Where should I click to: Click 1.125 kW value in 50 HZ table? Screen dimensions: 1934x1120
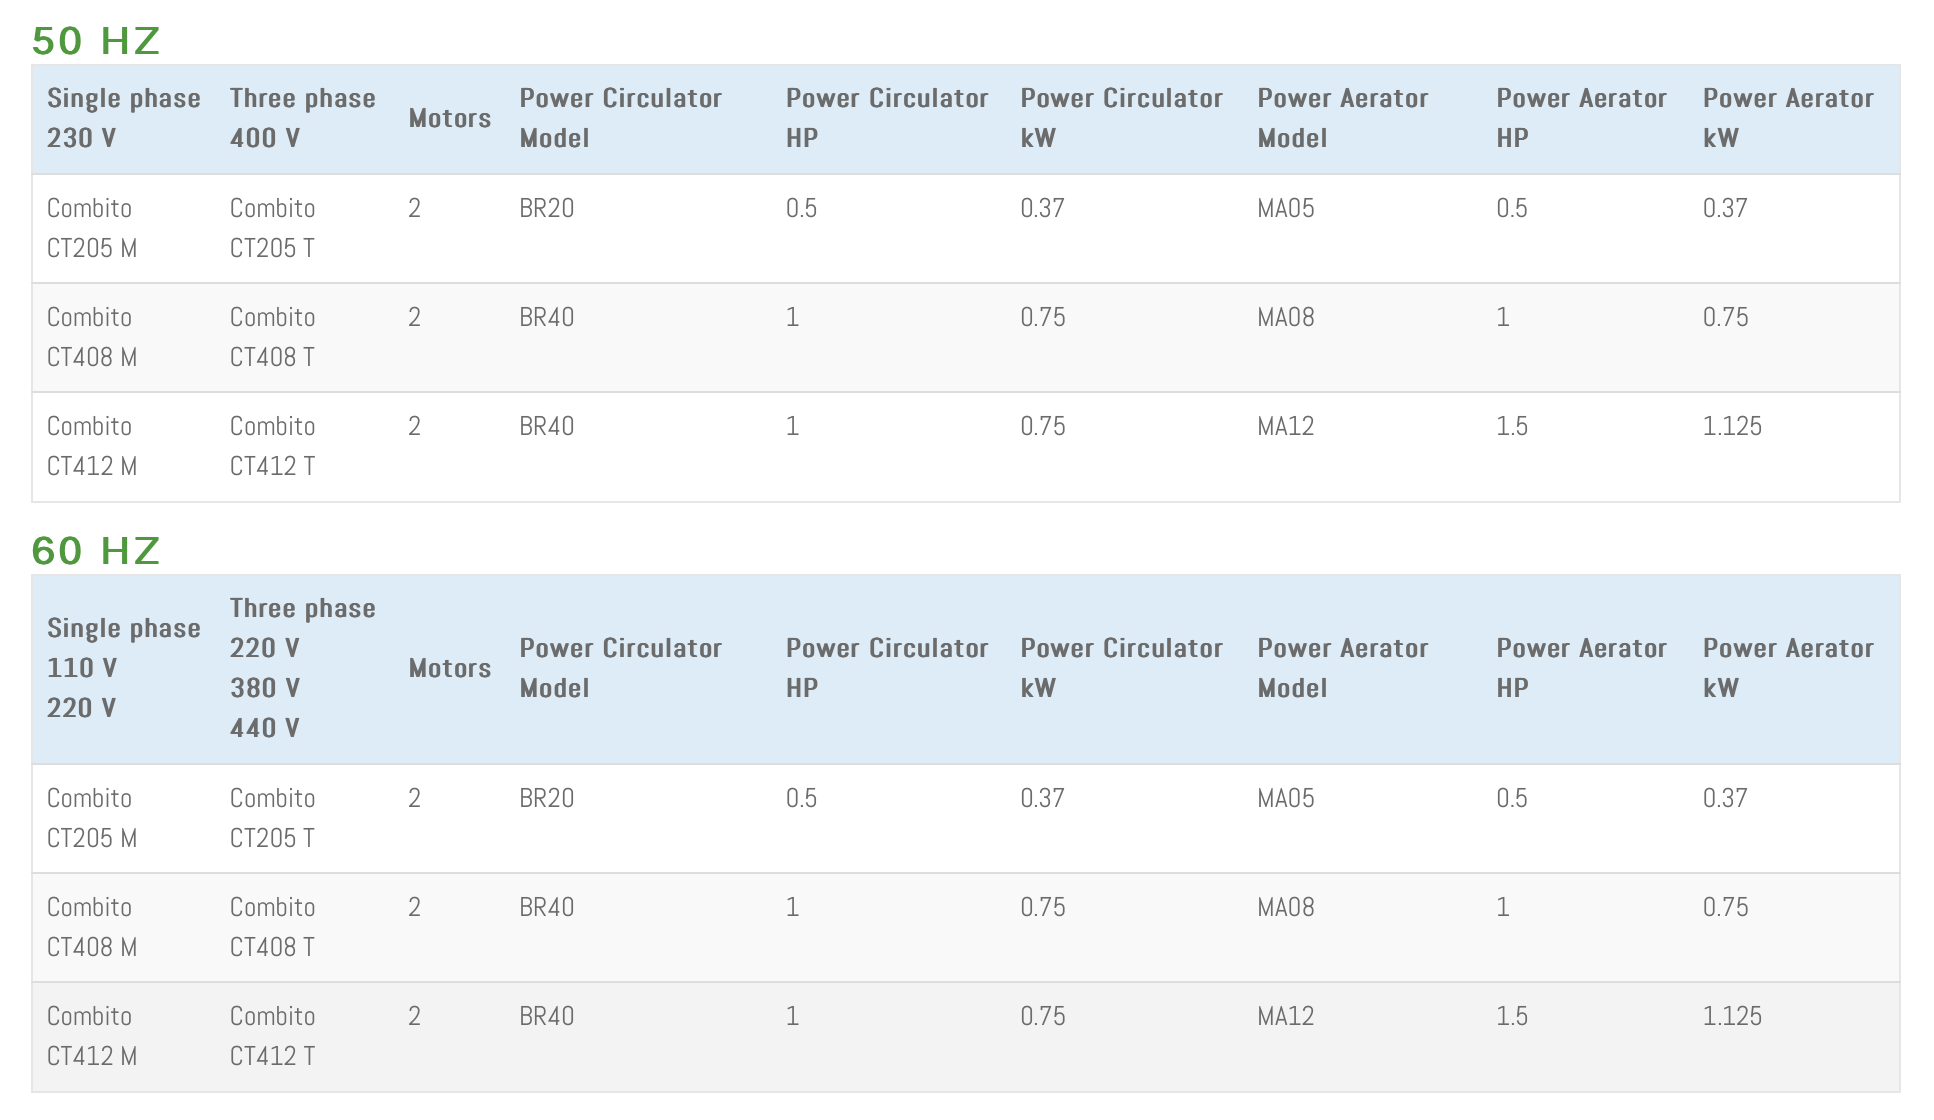point(1731,426)
